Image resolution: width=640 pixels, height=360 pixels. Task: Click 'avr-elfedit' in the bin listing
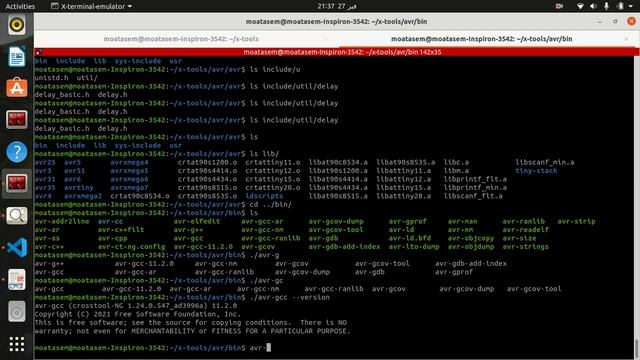[197, 221]
